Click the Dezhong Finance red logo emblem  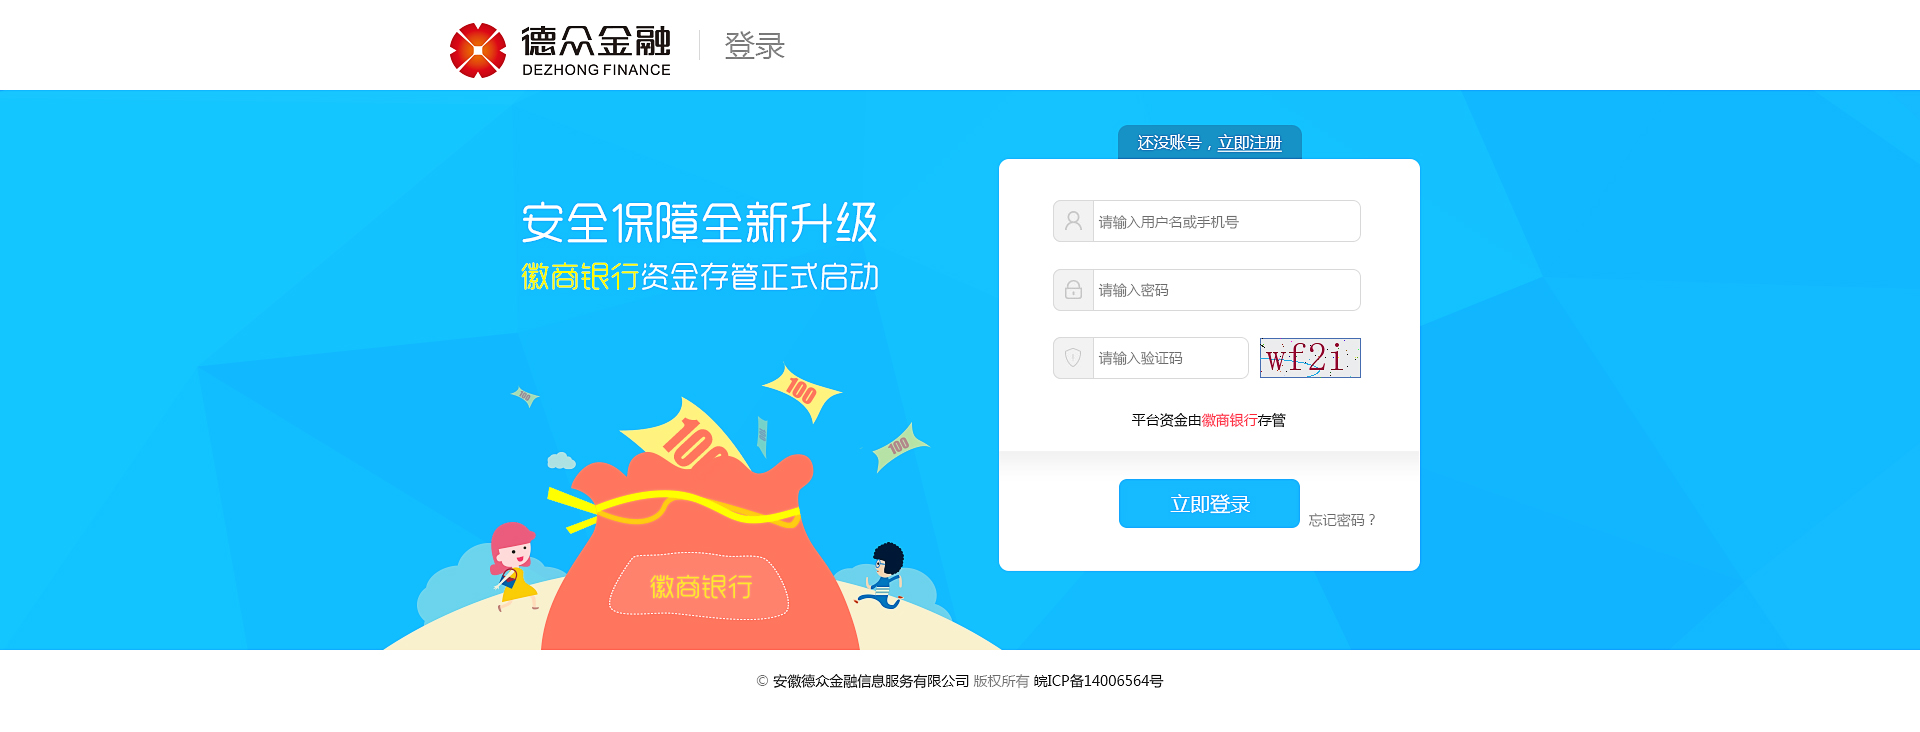[478, 50]
